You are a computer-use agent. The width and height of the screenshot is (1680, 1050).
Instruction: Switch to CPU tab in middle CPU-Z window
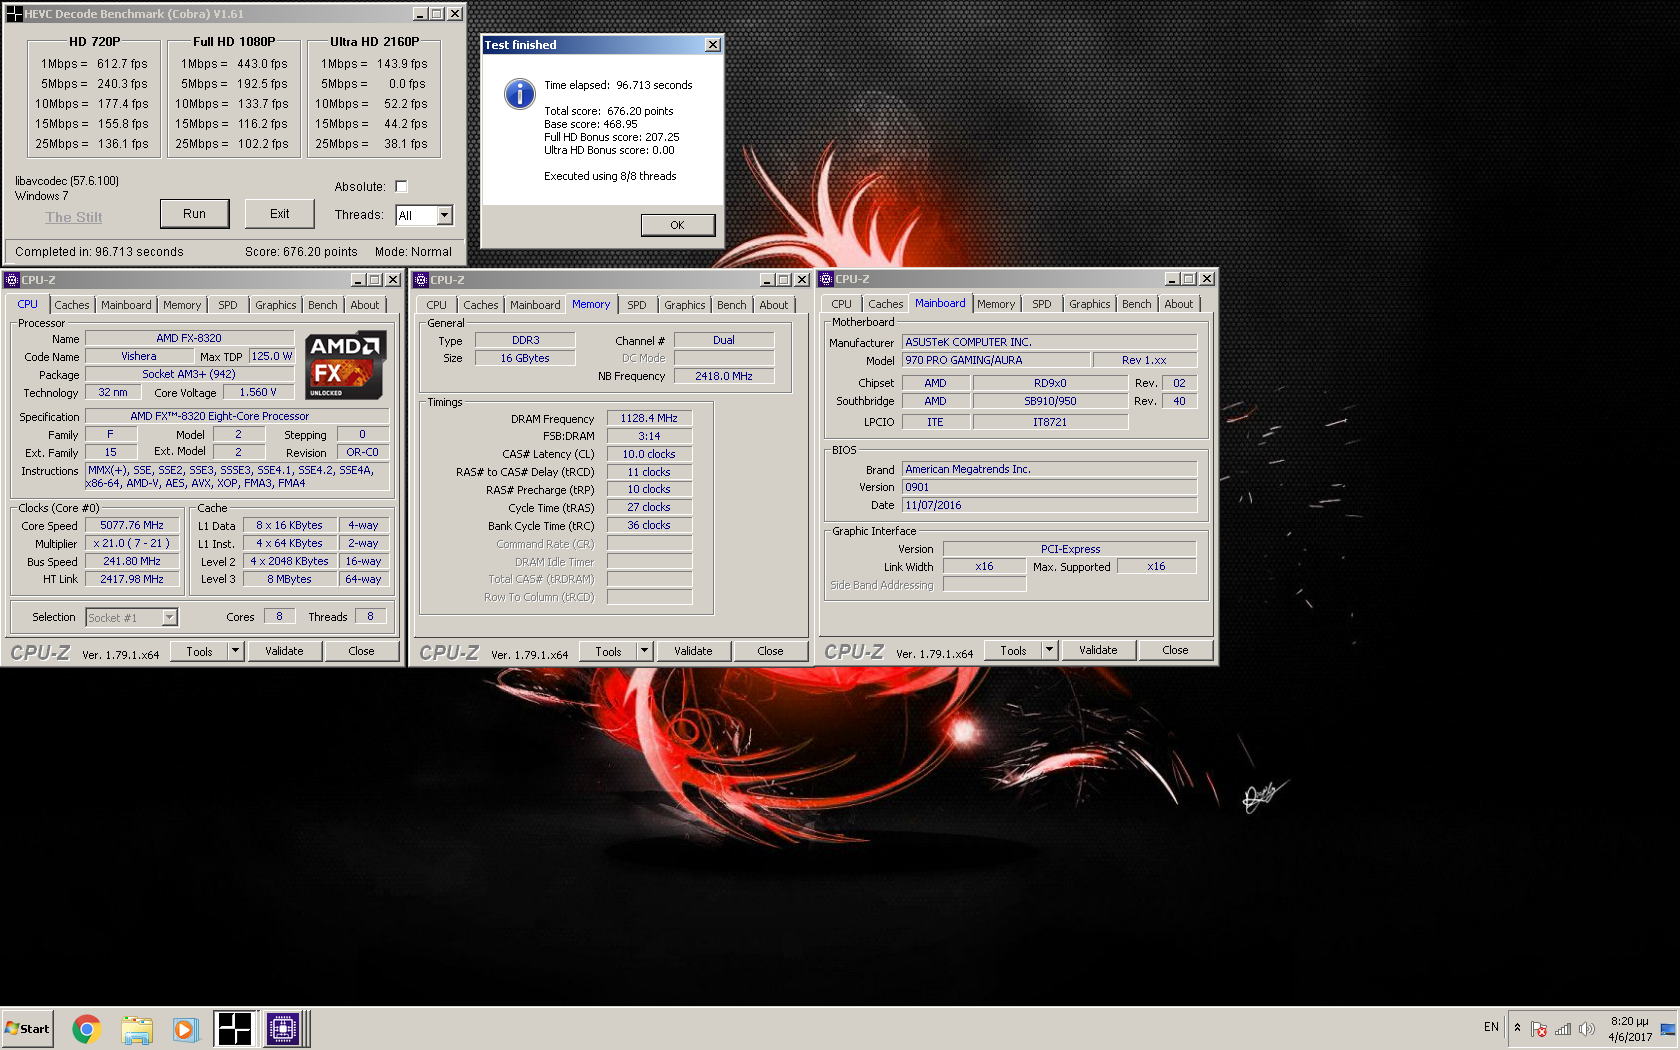[437, 305]
